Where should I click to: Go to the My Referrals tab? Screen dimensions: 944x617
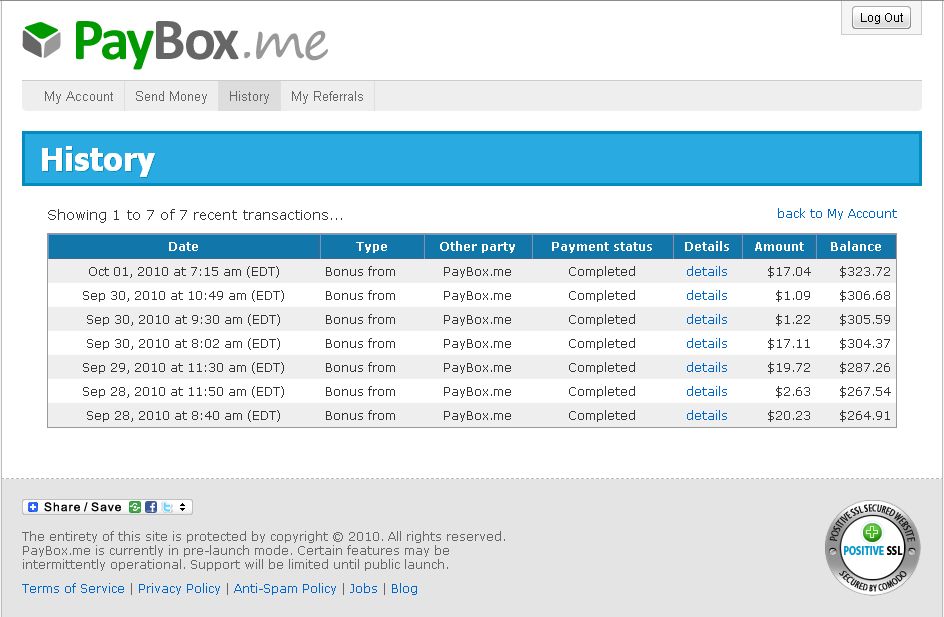point(327,96)
